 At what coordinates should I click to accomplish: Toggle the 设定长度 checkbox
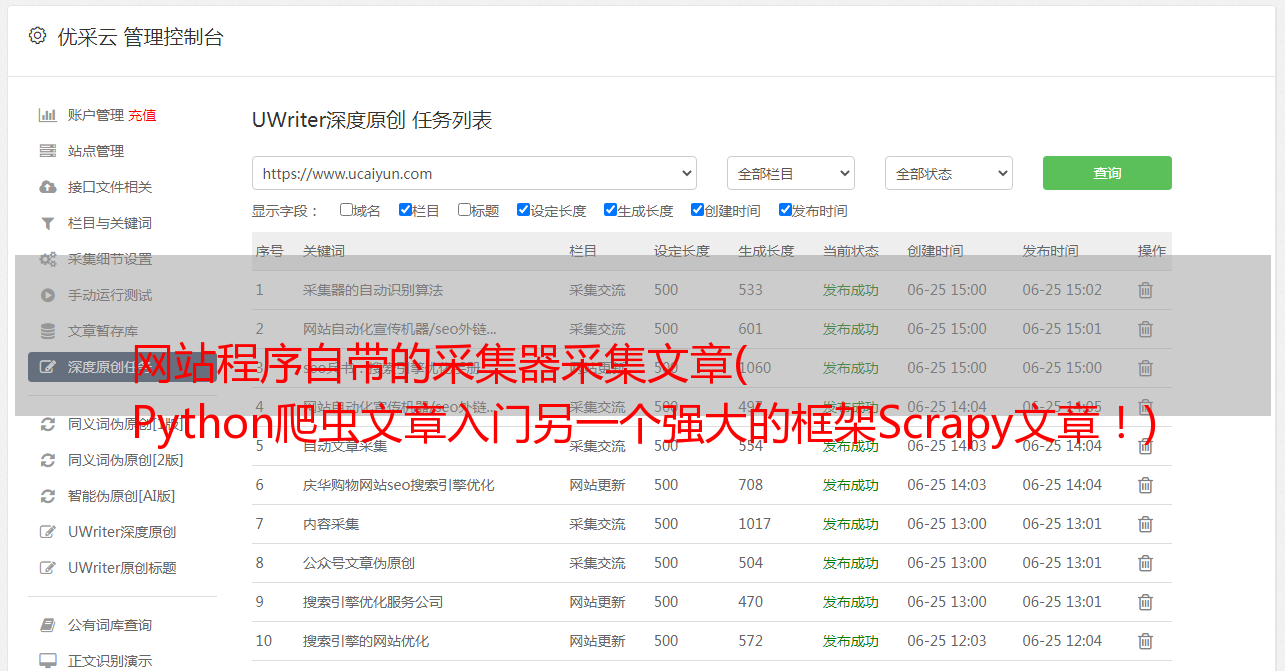(x=523, y=210)
